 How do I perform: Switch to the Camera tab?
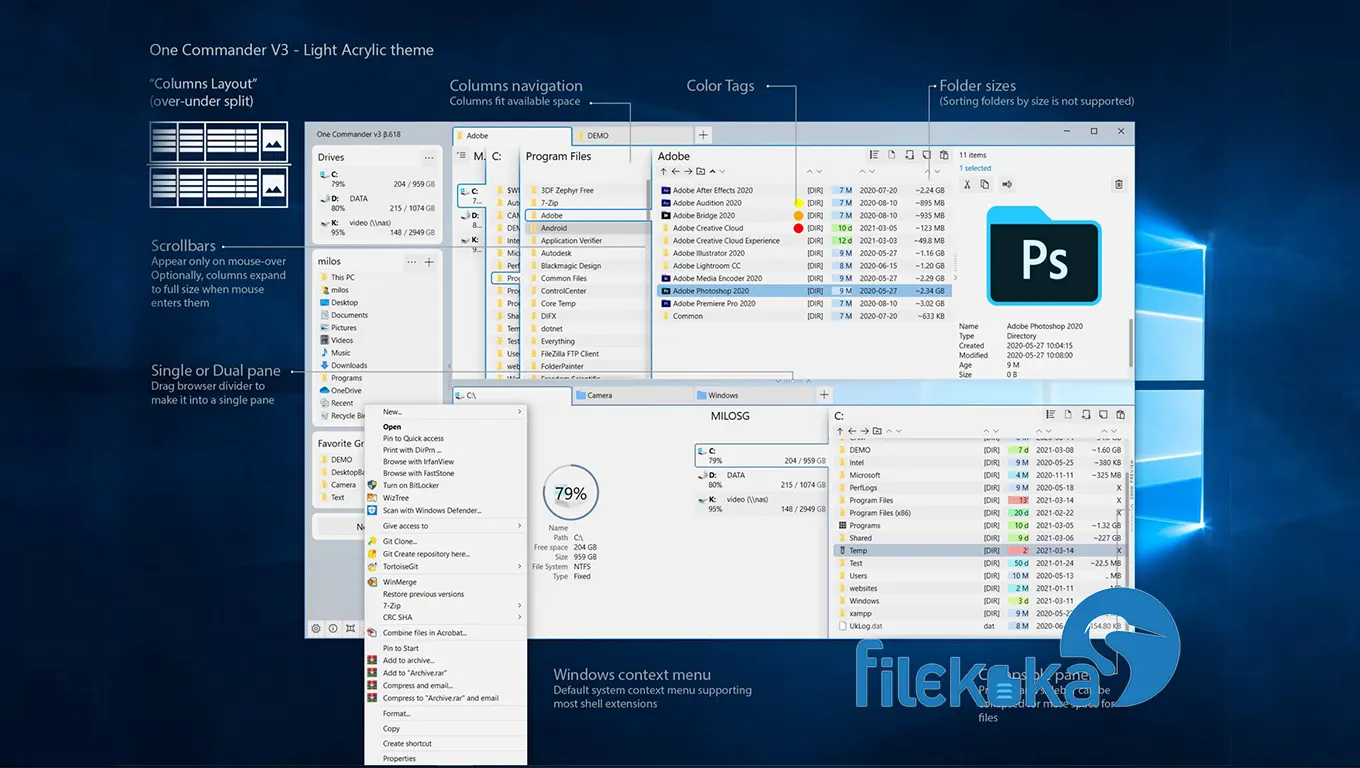pyautogui.click(x=634, y=395)
